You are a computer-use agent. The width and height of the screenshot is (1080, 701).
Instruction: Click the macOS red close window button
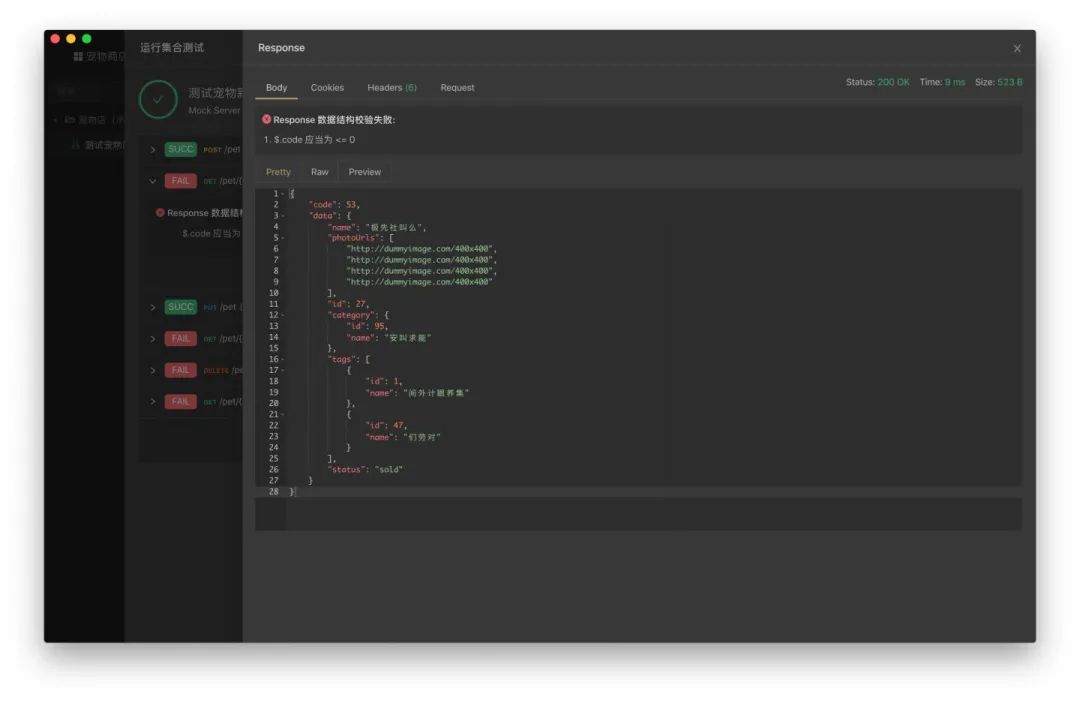click(55, 39)
